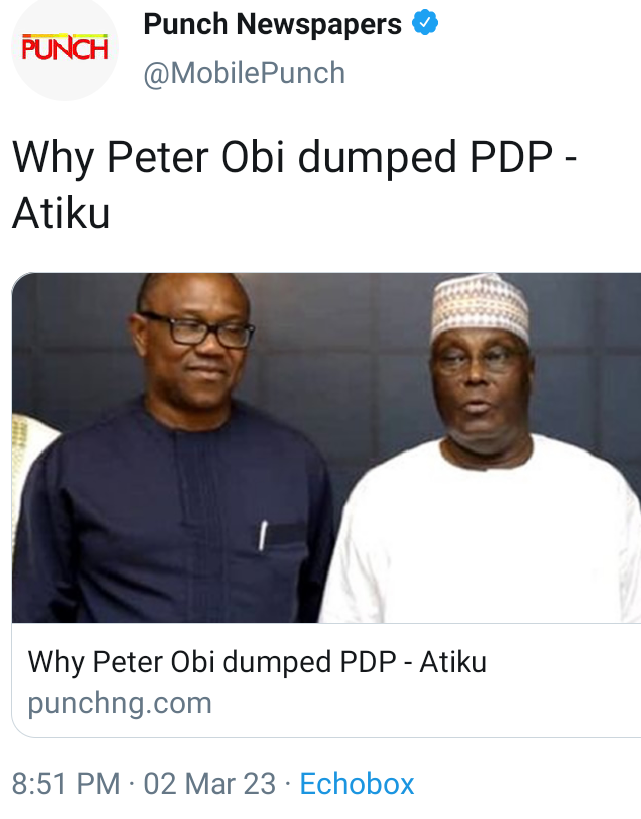Open the Punch Newspapers profile avatar
This screenshot has width=641, height=819.
click(x=65, y=48)
